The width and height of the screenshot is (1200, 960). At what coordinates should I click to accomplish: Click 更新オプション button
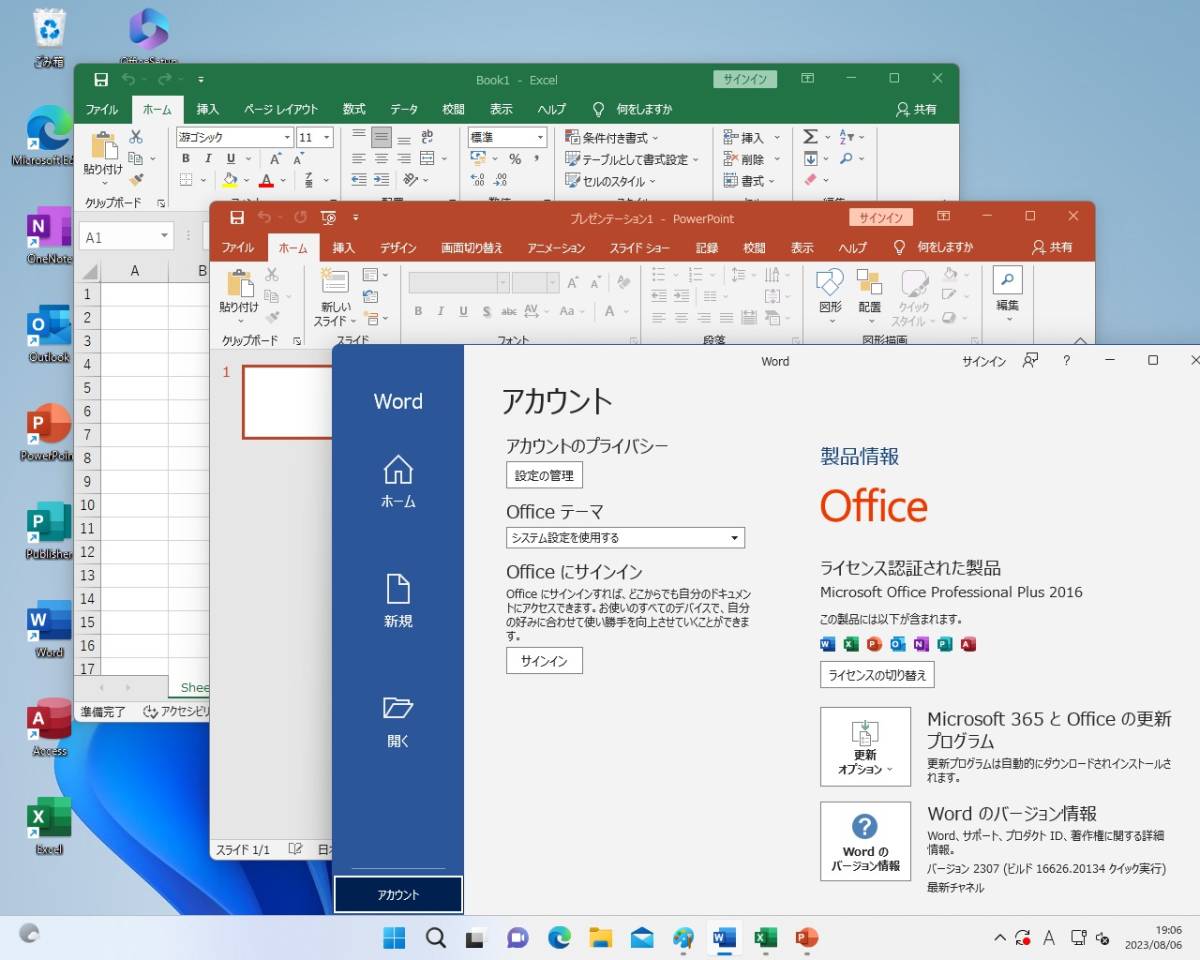865,746
